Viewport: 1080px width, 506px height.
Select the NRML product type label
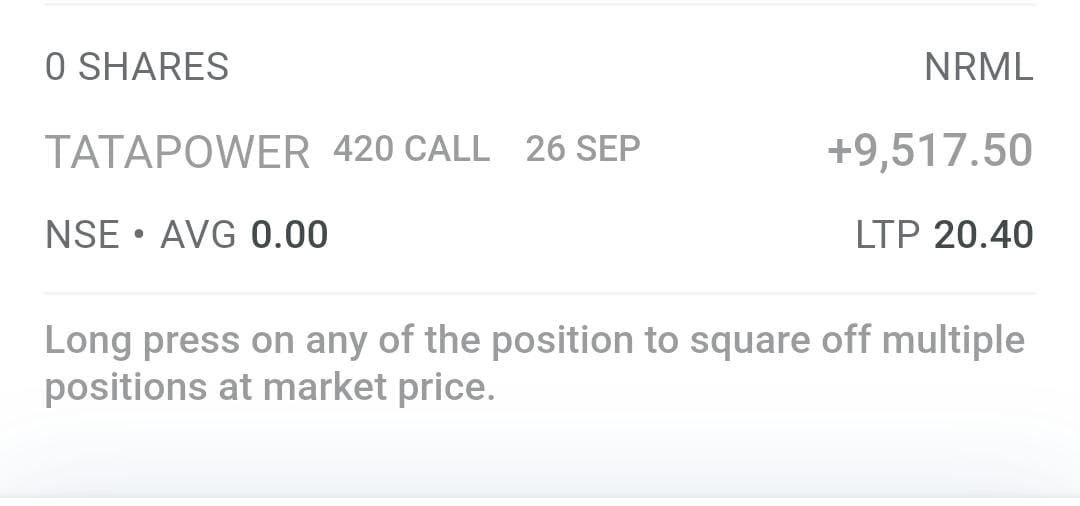978,67
